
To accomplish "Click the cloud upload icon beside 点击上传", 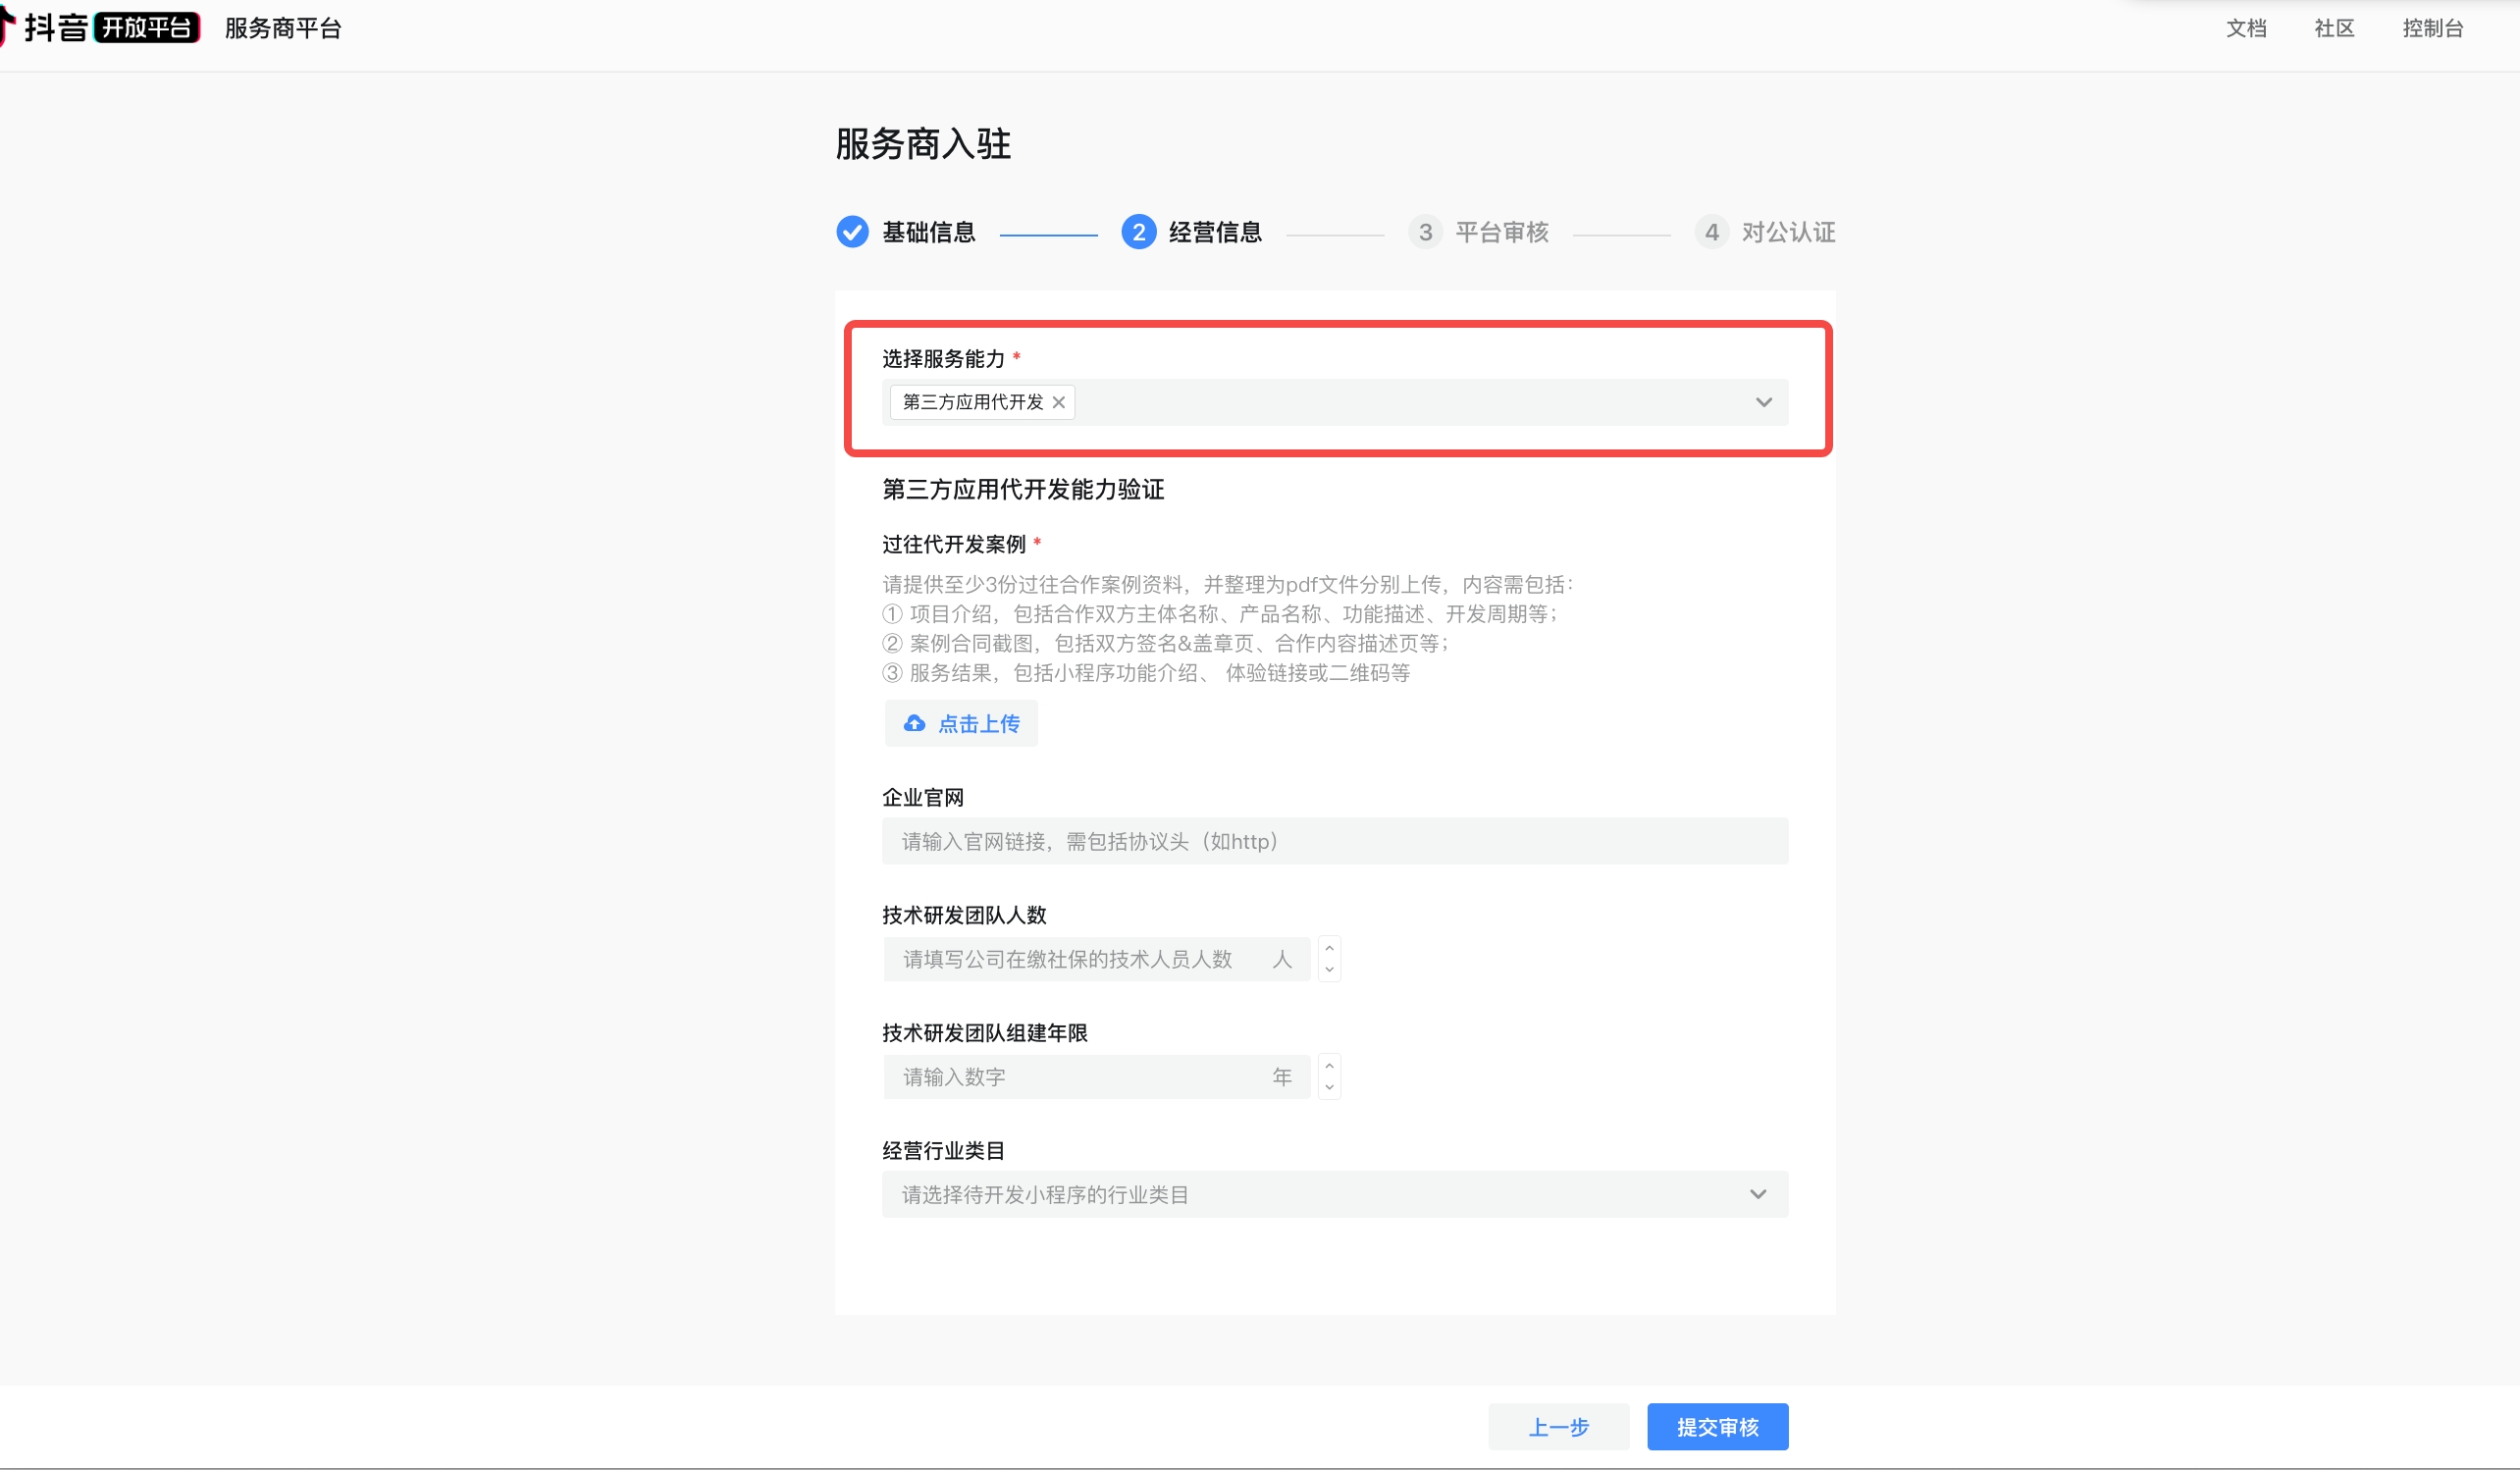I will [914, 723].
